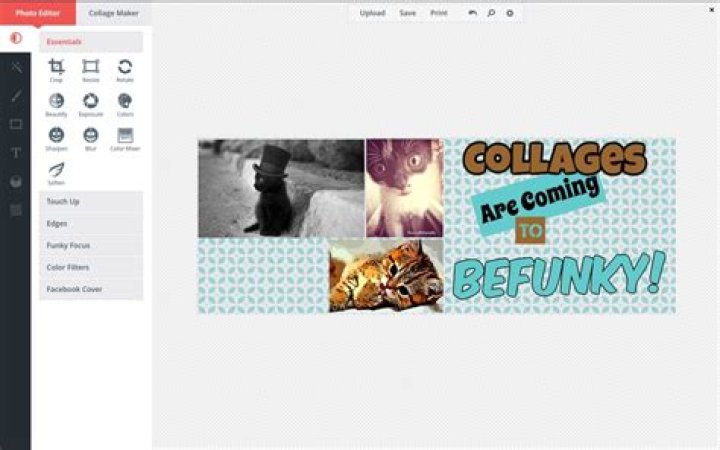Select the orange tabby kitten photo

click(x=386, y=276)
